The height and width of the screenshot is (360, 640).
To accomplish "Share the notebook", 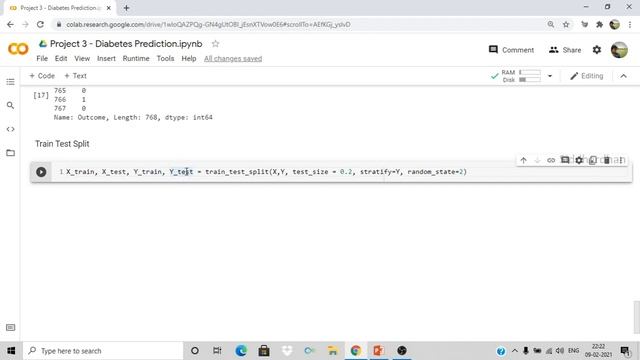I will click(565, 50).
